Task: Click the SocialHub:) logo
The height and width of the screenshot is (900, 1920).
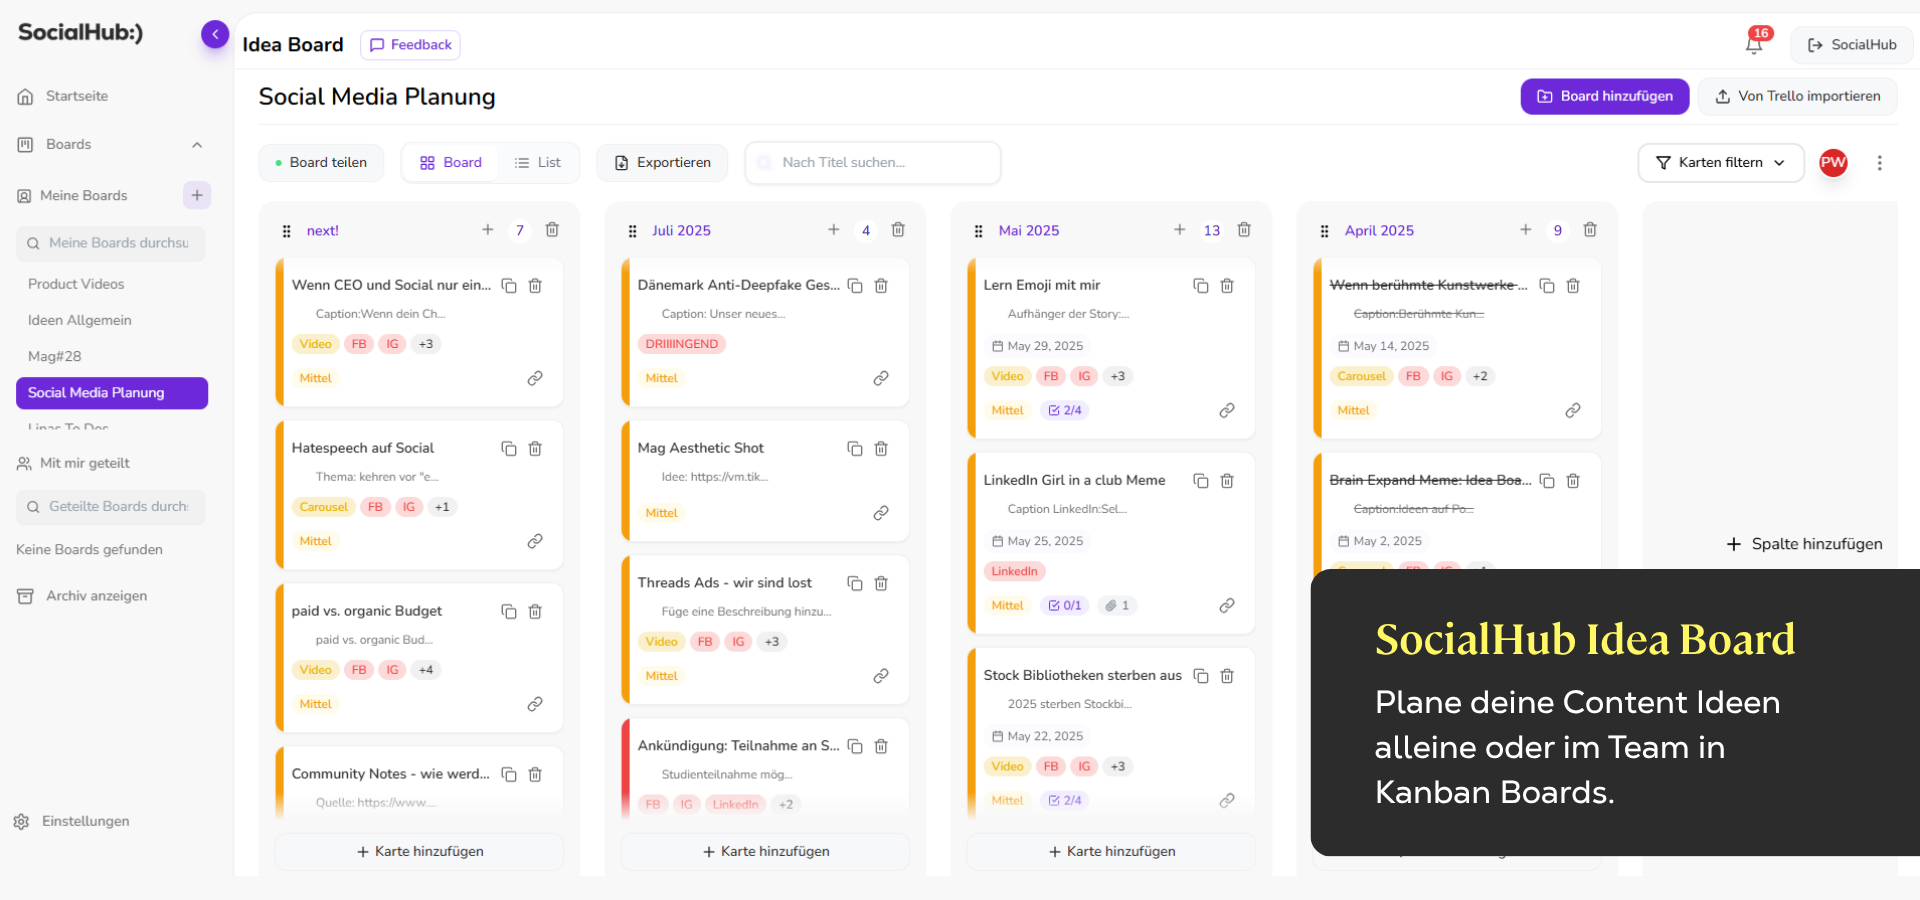Action: pos(81,33)
